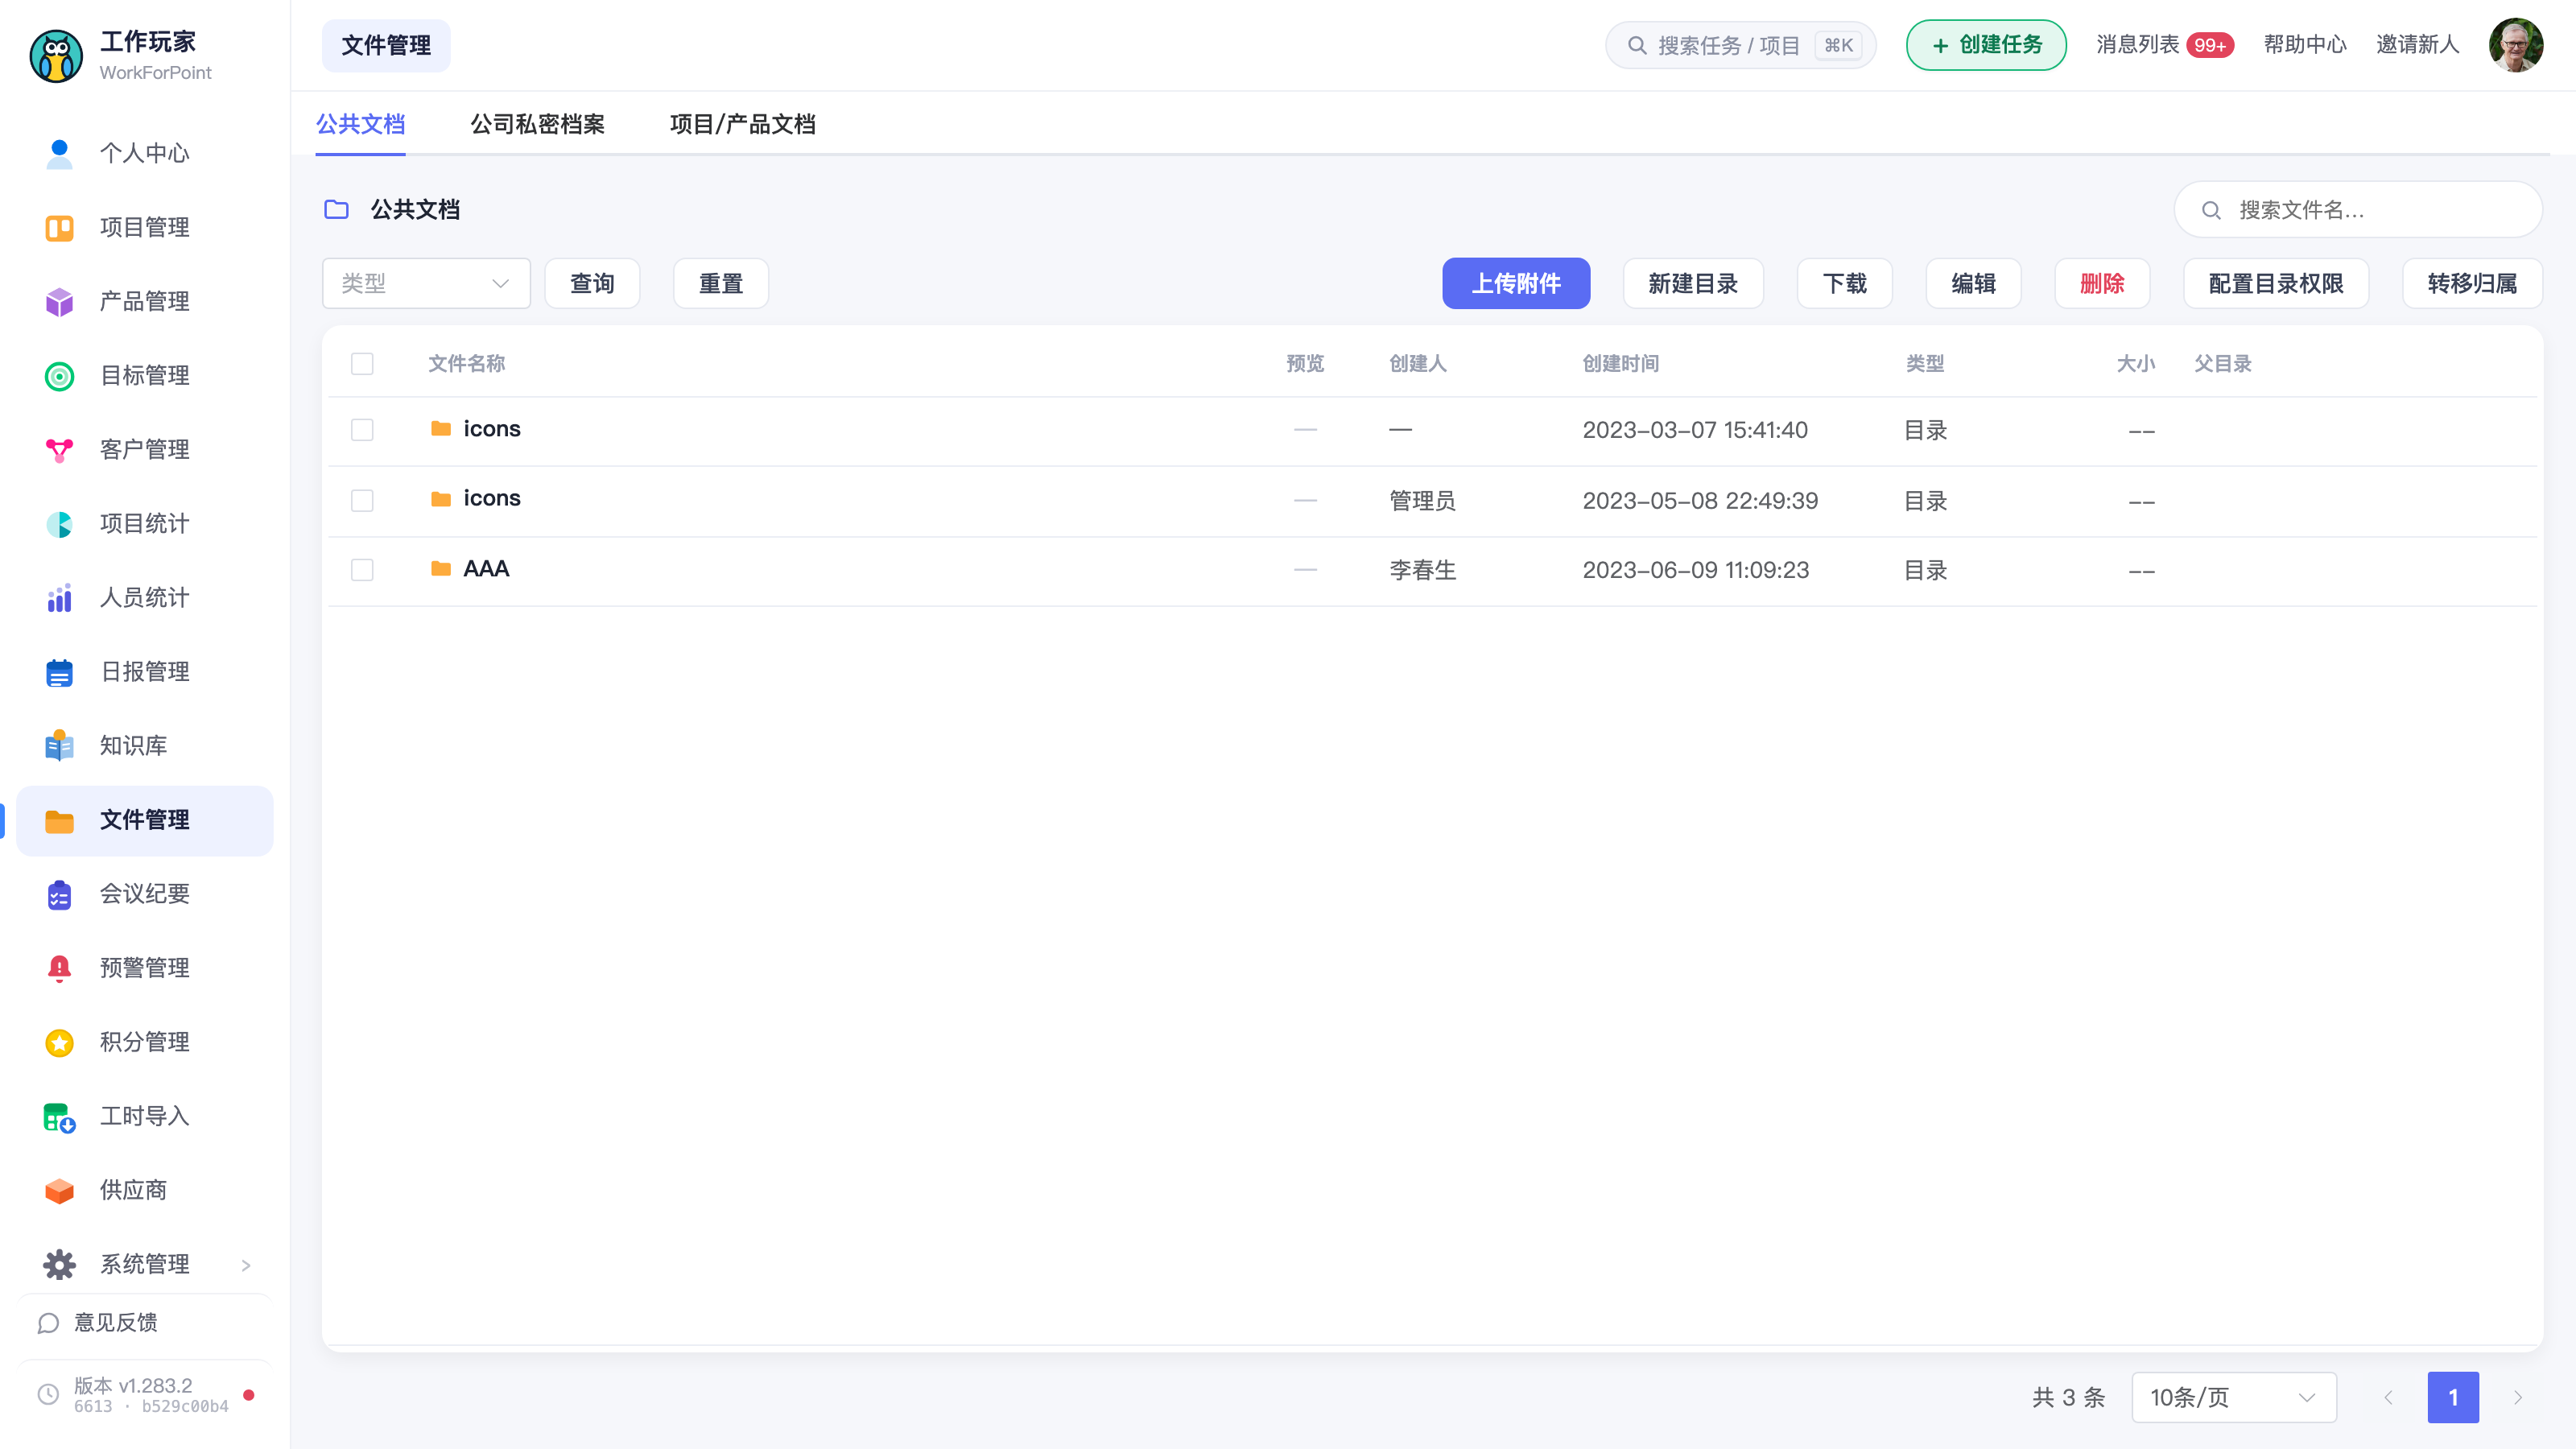Click the 创建任务 button
This screenshot has height=1449, width=2576.
click(1985, 45)
